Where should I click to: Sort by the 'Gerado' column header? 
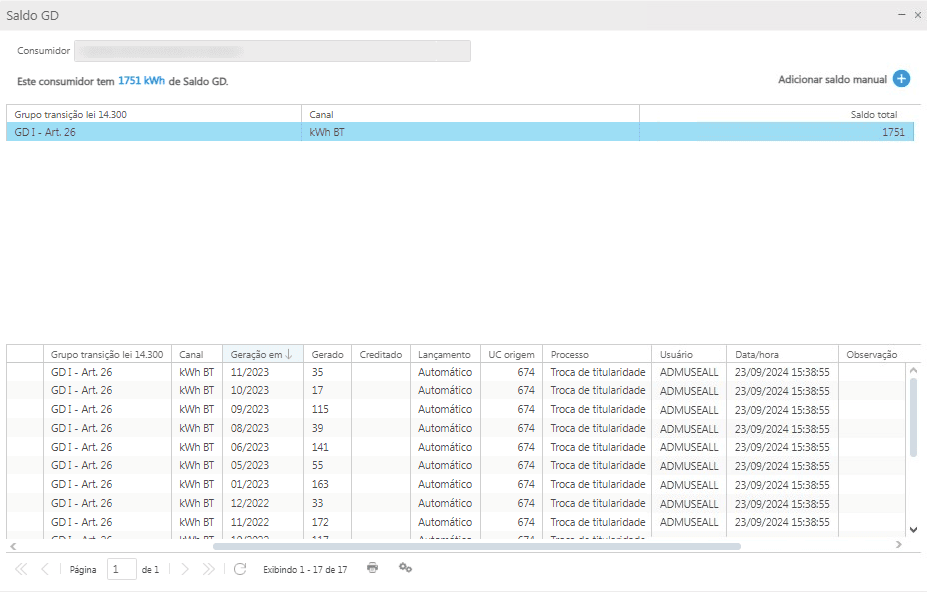point(327,354)
